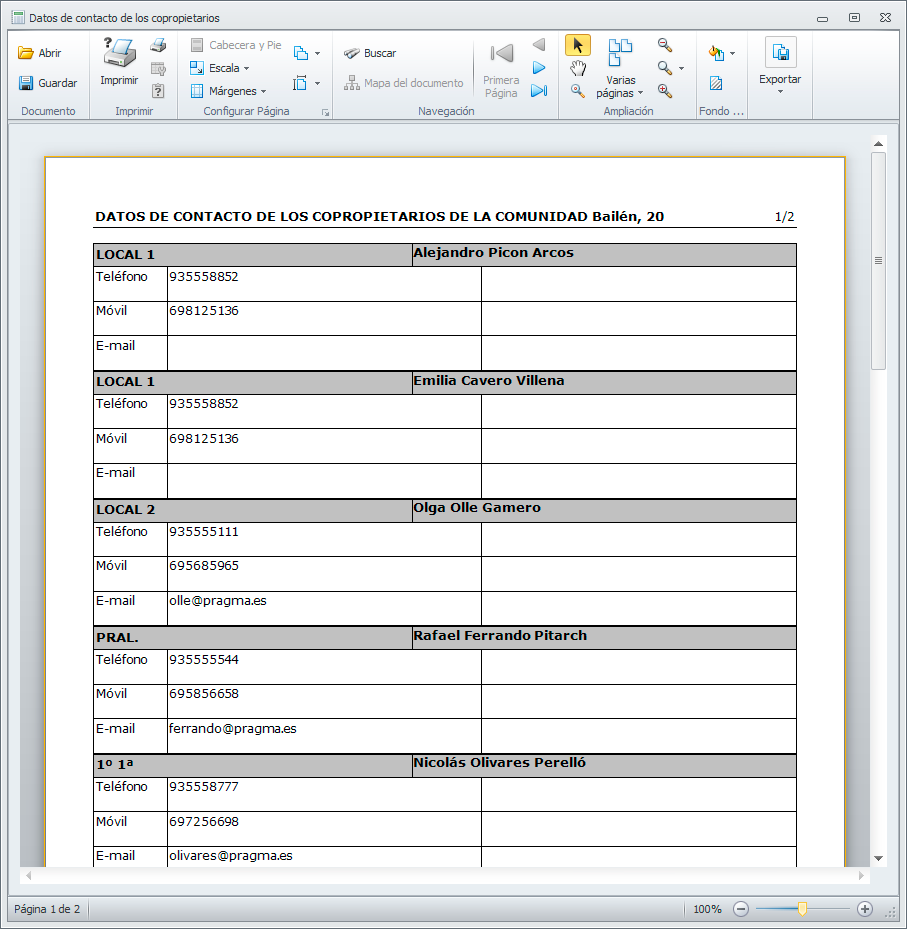Click the vertical scrollbar down arrow
The width and height of the screenshot is (907, 929).
879,858
